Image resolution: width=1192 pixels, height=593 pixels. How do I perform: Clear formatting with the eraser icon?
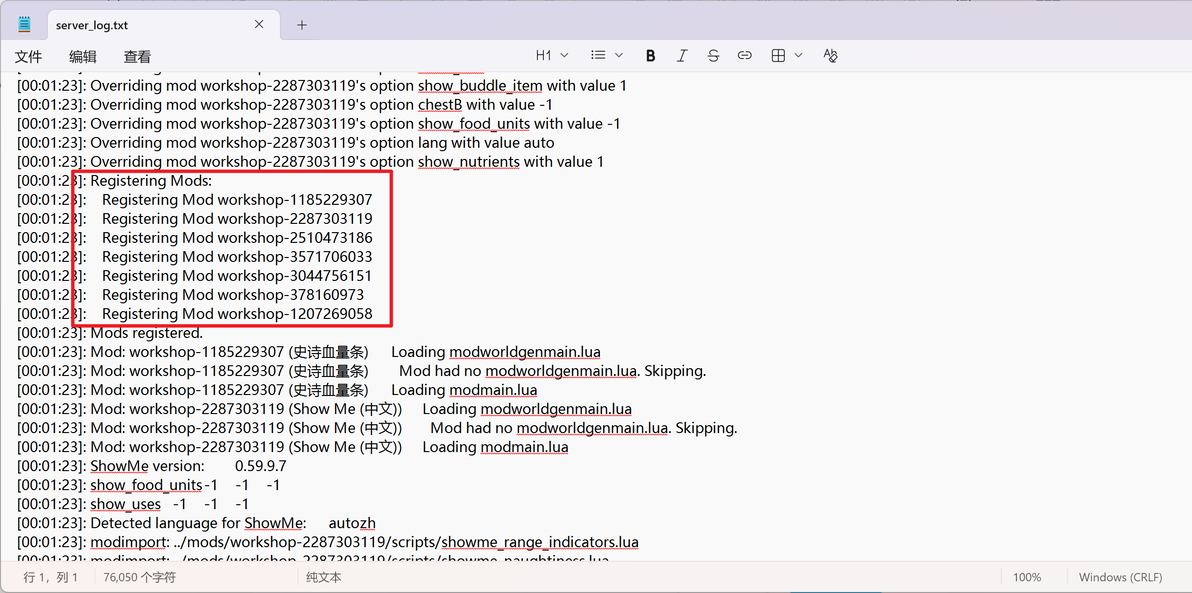coord(831,55)
